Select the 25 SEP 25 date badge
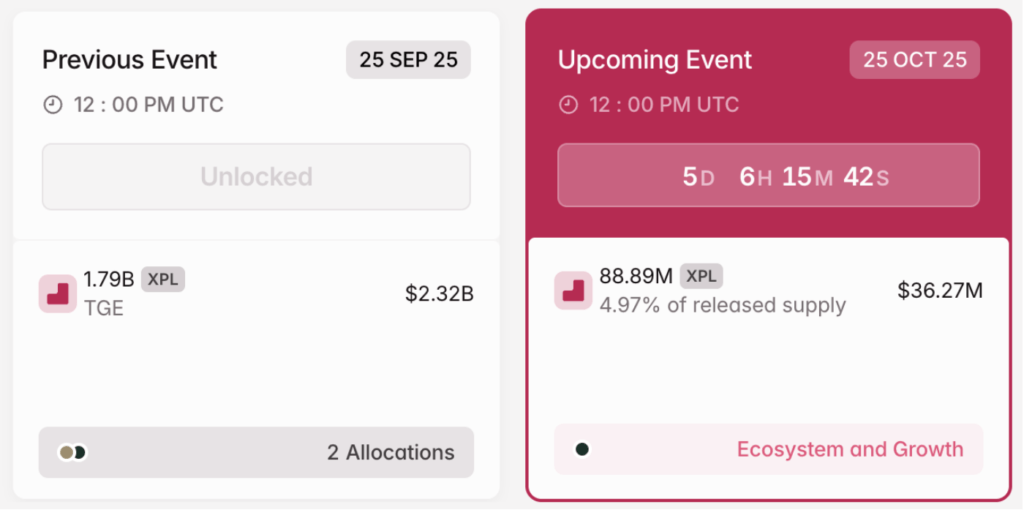This screenshot has height=521, width=1024. point(408,60)
